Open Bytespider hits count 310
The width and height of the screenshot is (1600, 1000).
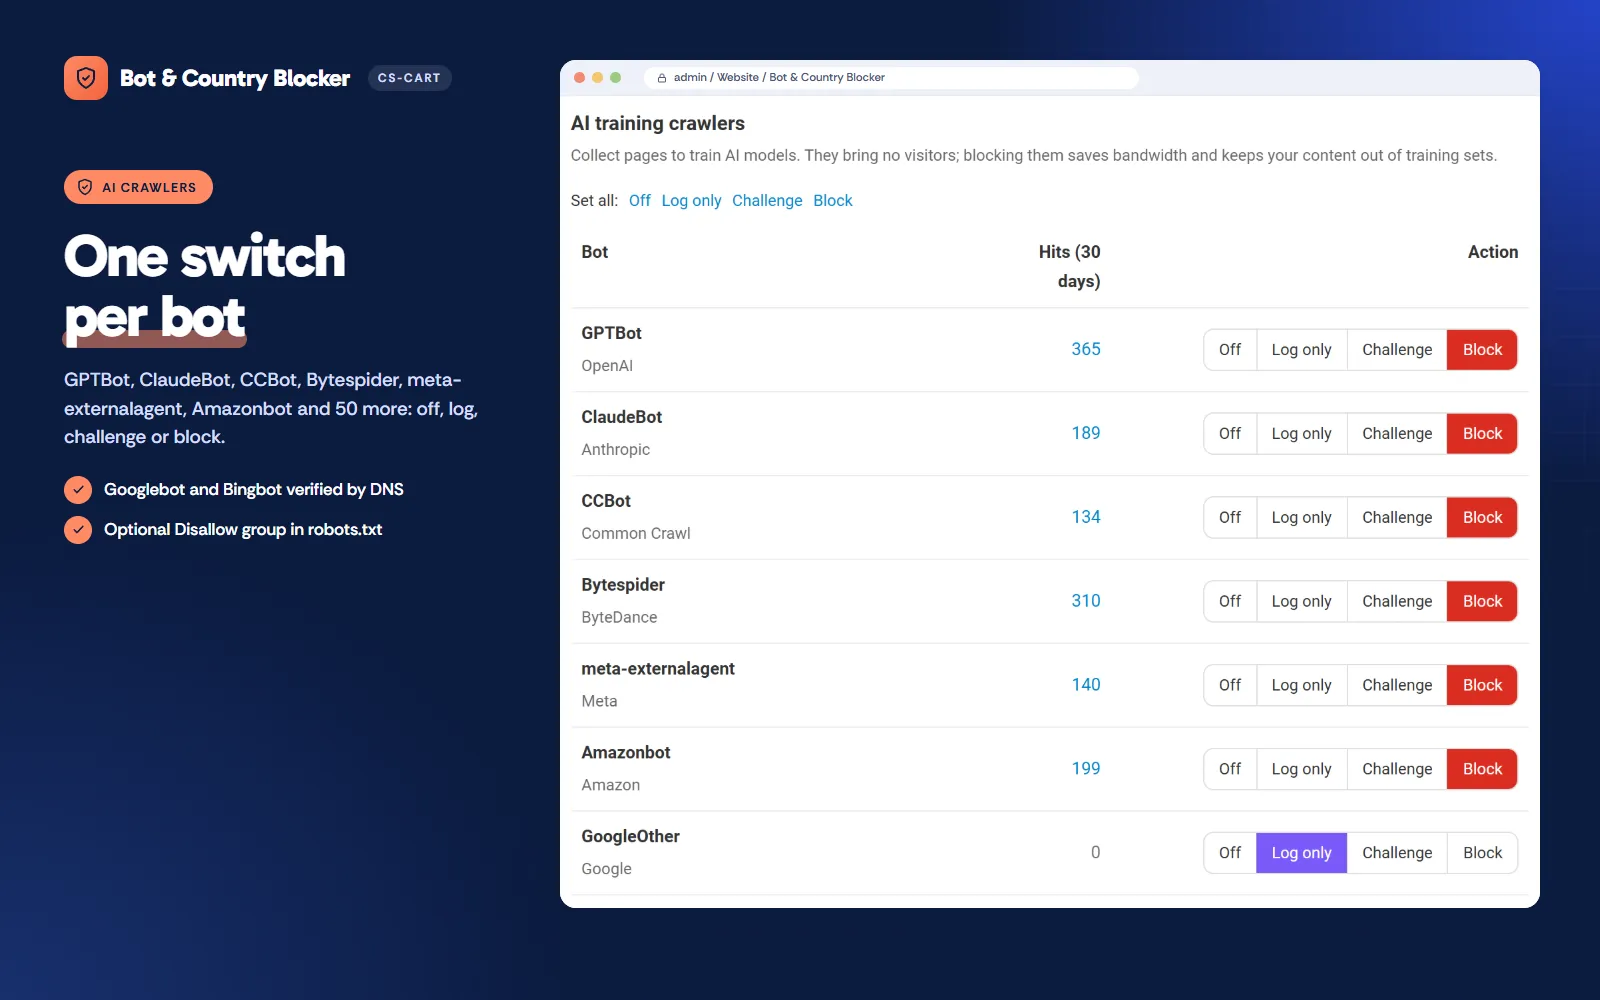pyautogui.click(x=1086, y=602)
